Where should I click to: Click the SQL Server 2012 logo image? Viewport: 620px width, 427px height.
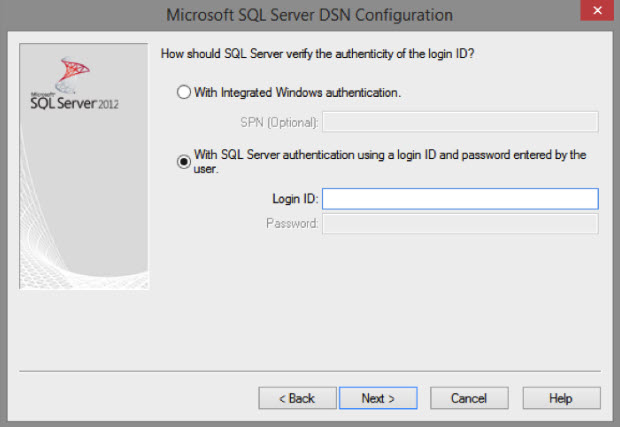pos(74,84)
